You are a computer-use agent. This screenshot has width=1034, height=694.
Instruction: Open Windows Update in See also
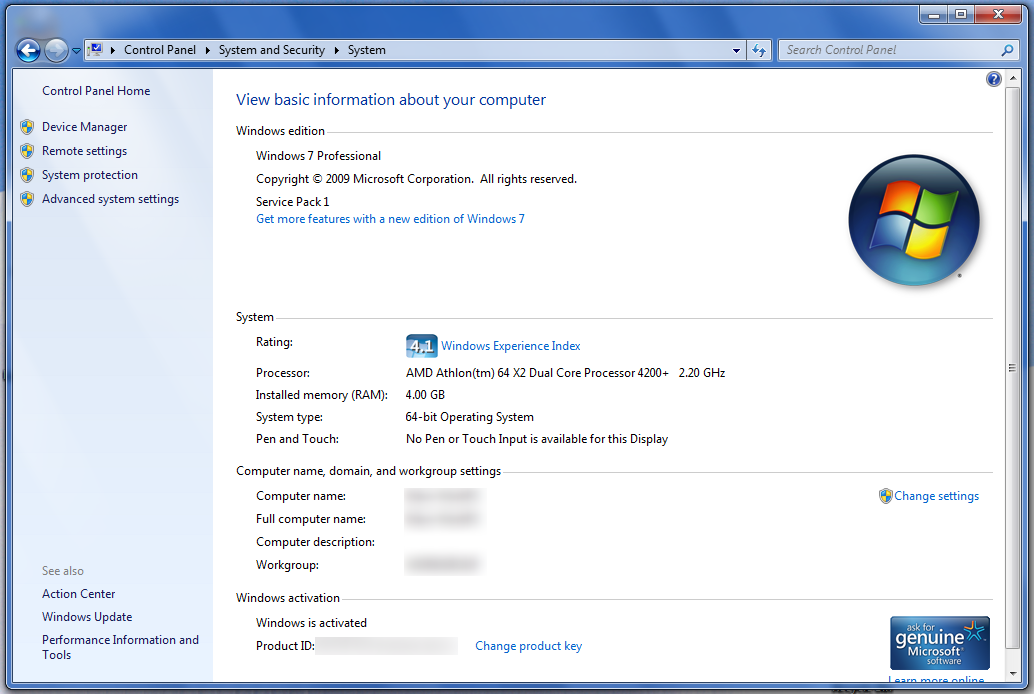87,617
